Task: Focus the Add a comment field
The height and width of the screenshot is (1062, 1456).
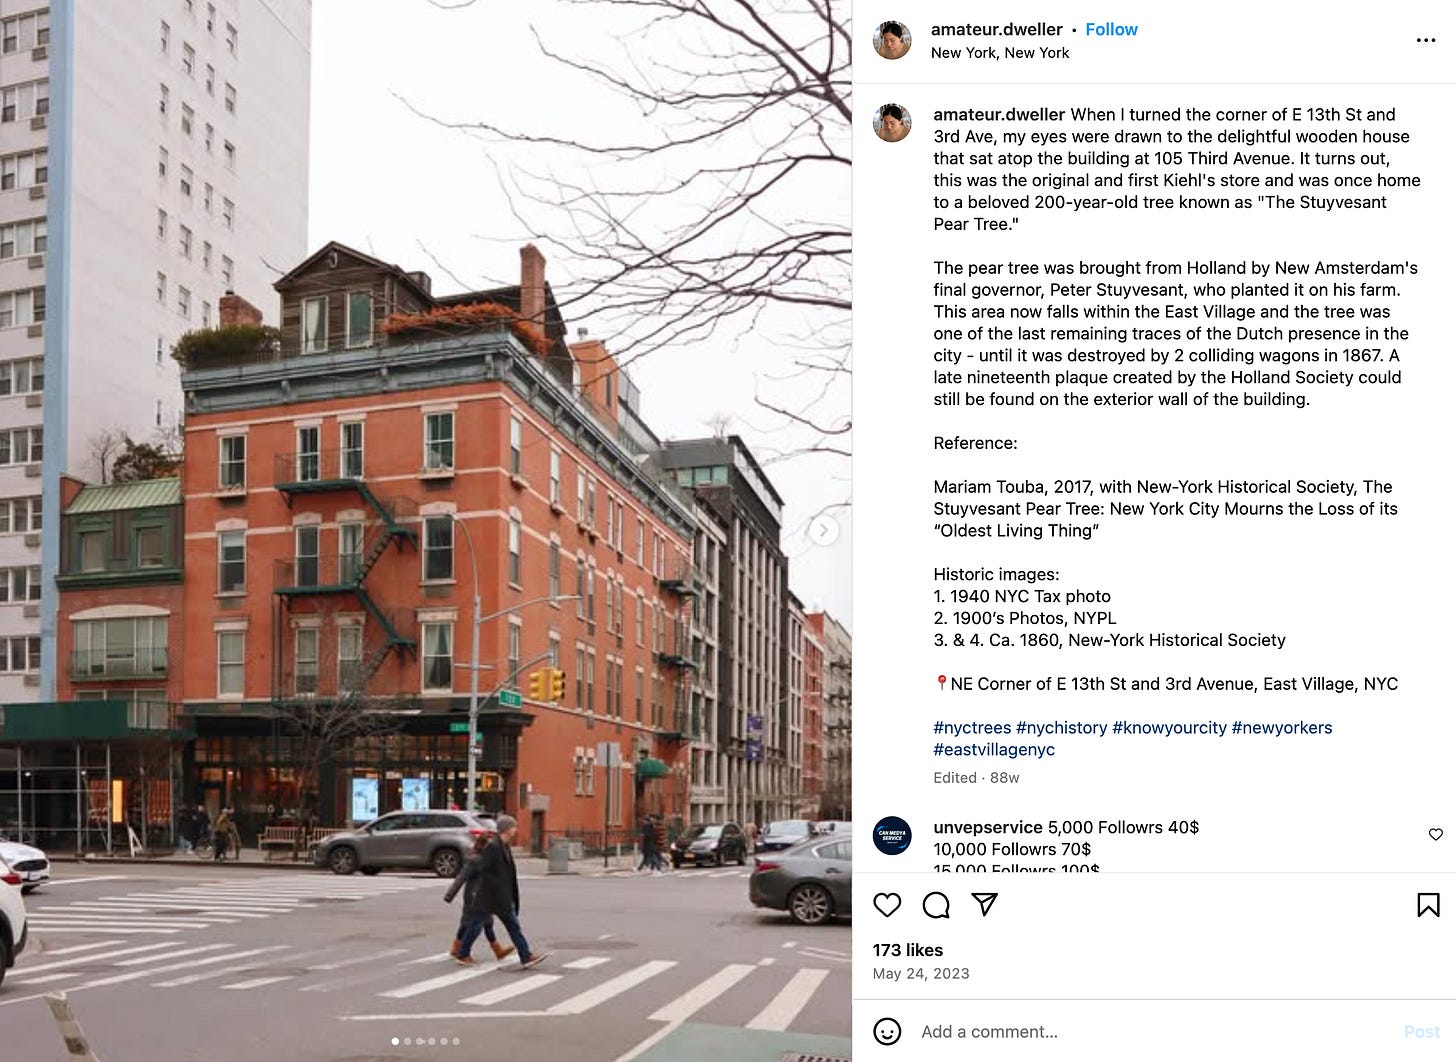Action: 1150,1031
